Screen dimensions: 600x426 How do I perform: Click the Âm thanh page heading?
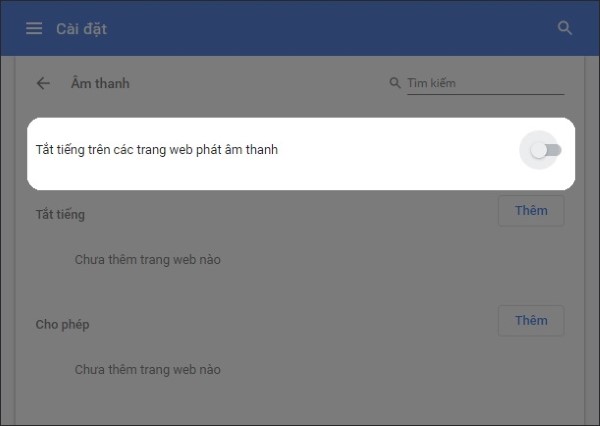click(100, 83)
